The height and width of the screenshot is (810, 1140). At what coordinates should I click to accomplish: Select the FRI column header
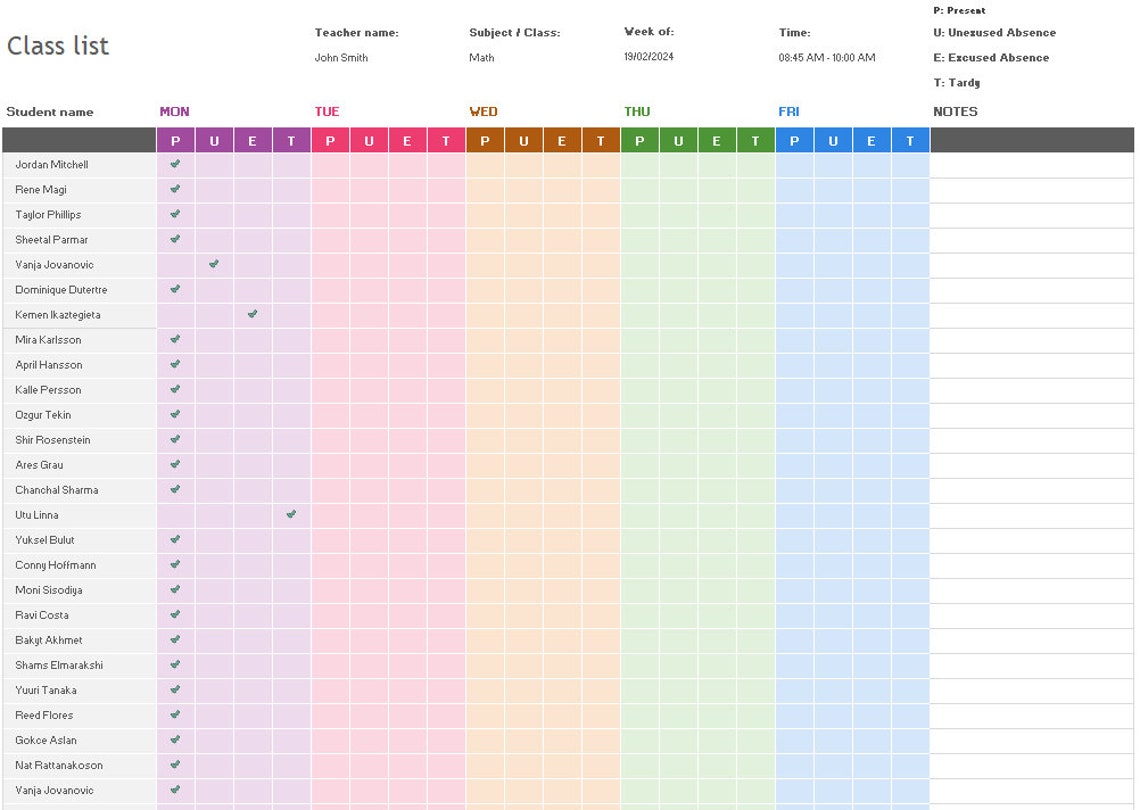[x=789, y=111]
